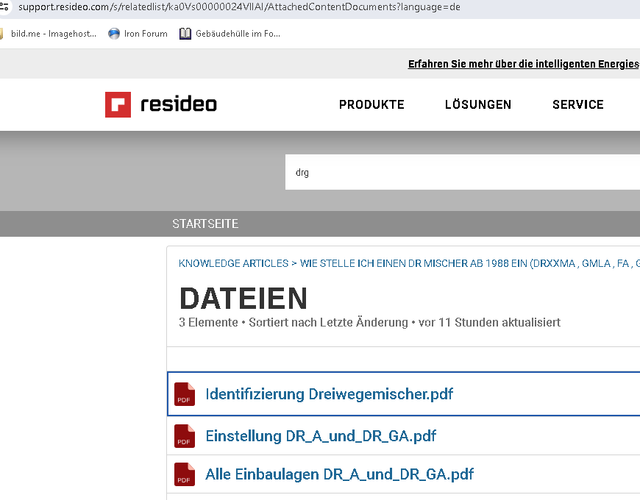
Task: Click the Wie stelle ich einen DR Mischer breadcrumb
Action: coord(470,263)
